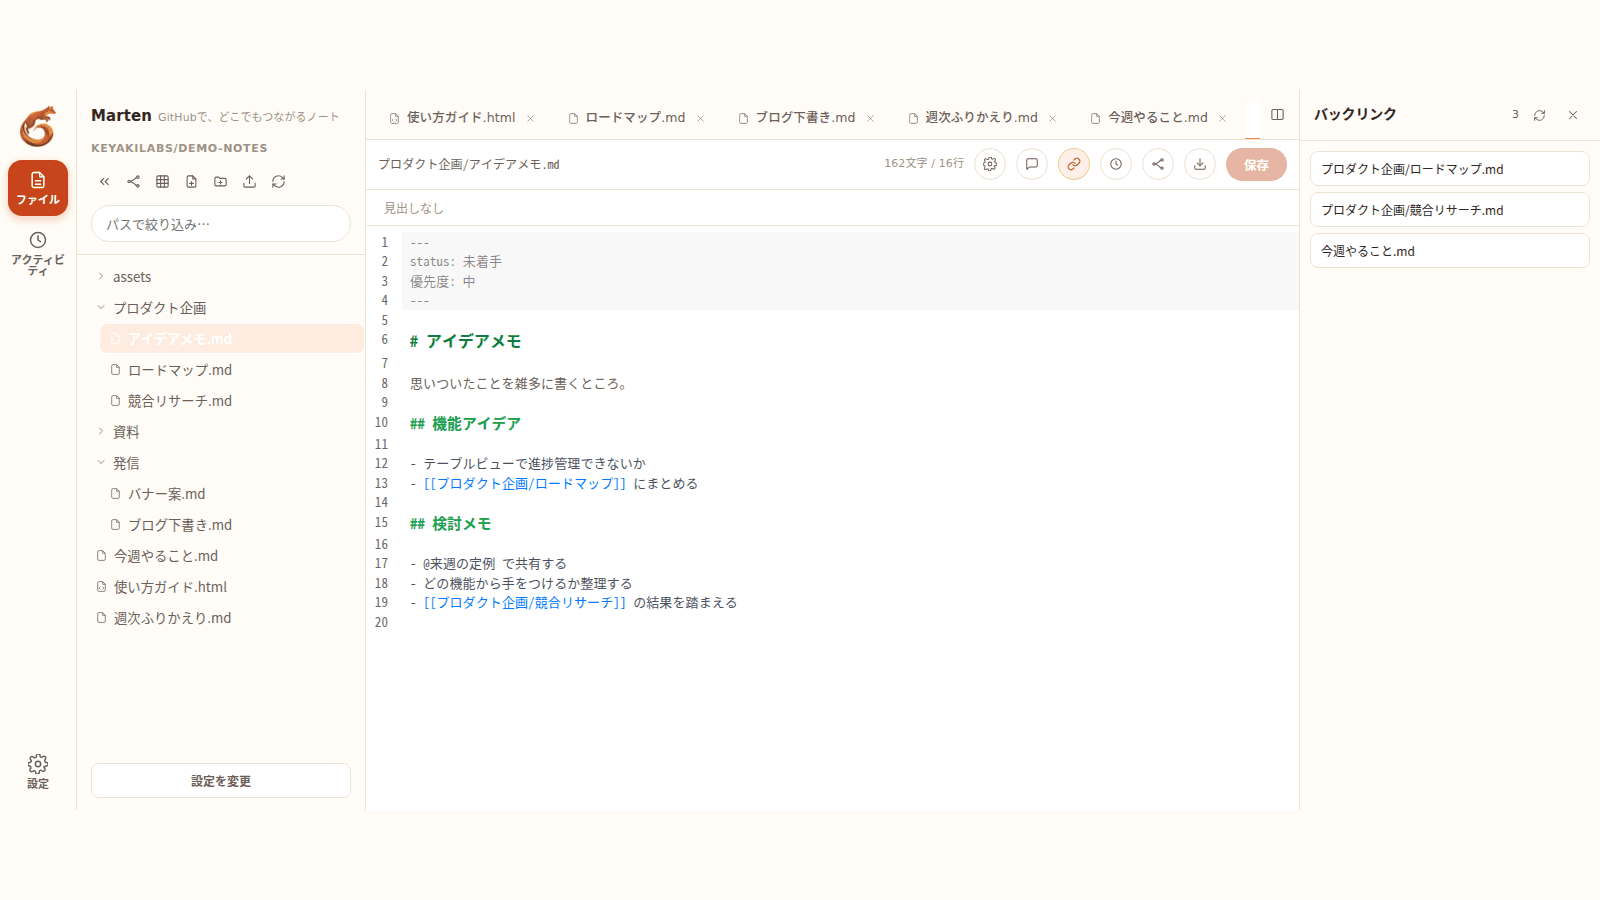Click the 保存 button
Screen dimensions: 1600x900
(1256, 164)
